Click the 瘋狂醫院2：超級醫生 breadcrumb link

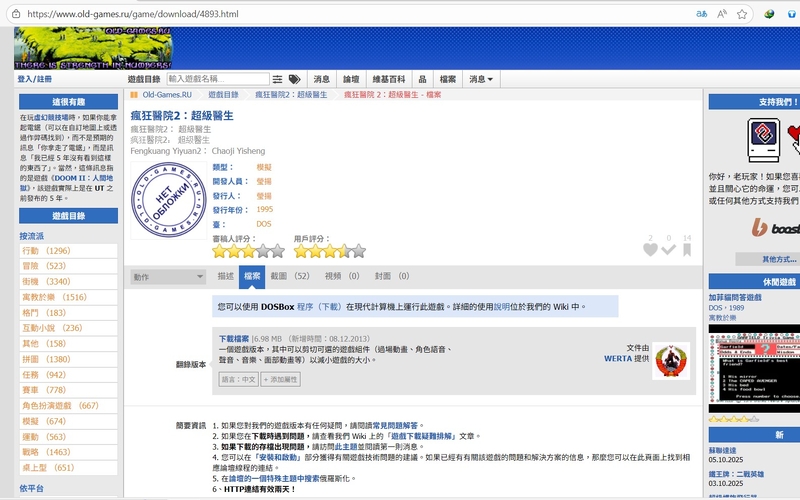pyautogui.click(x=291, y=95)
